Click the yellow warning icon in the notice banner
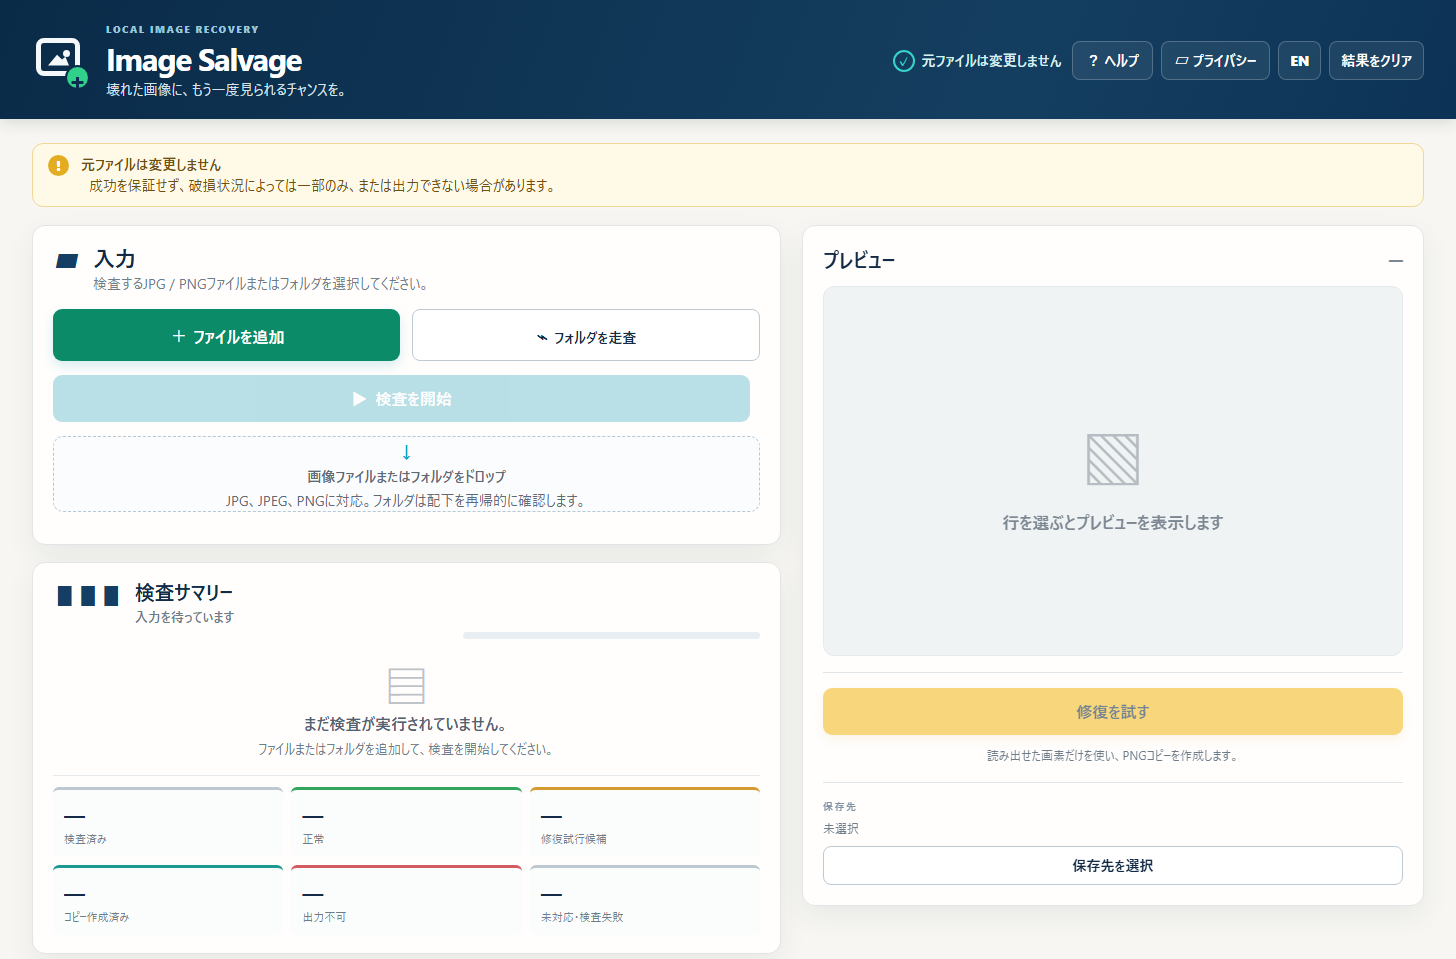The width and height of the screenshot is (1456, 959). [x=59, y=165]
